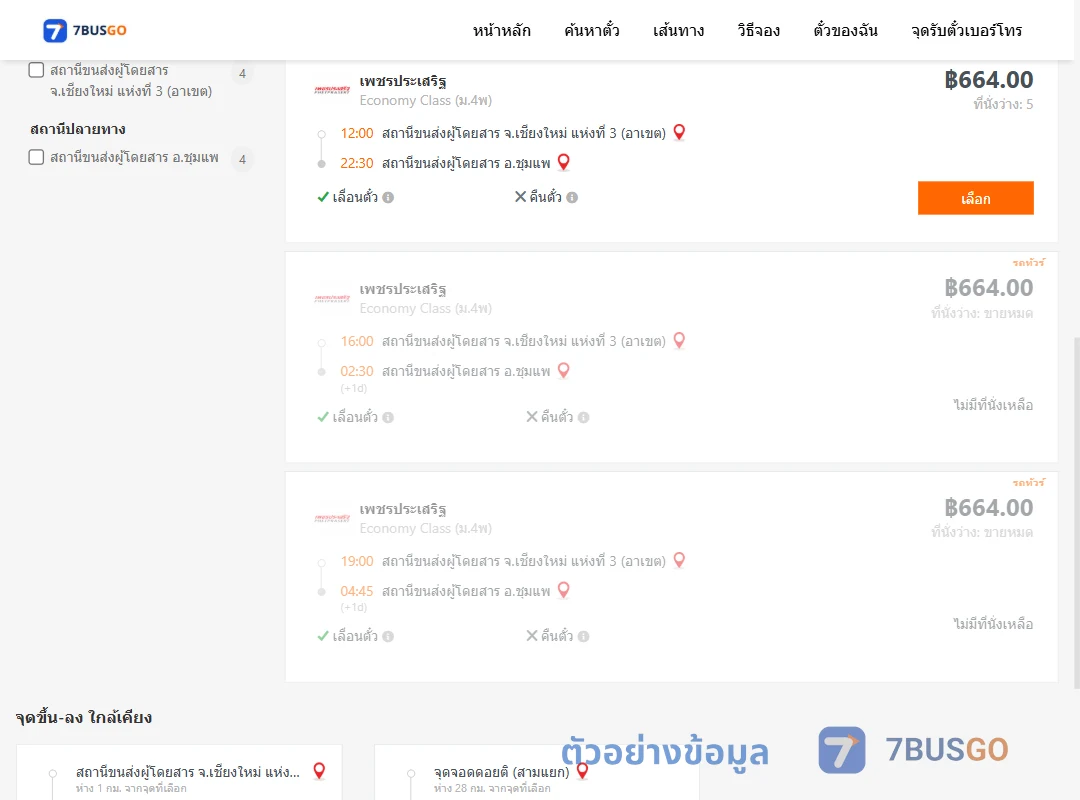This screenshot has width=1080, height=800.
Task: Click ไม่มีที่นั่งเหลือ text on 16:00 trip
Action: (993, 405)
